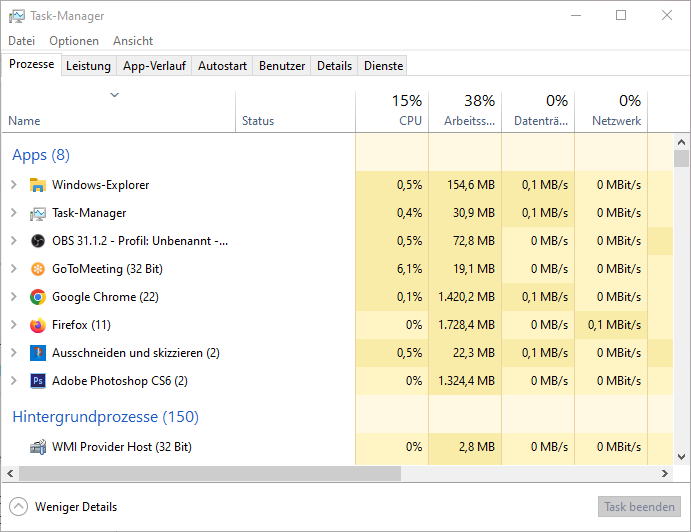Click the Ausschneiden und skizzieren icon

pos(38,353)
